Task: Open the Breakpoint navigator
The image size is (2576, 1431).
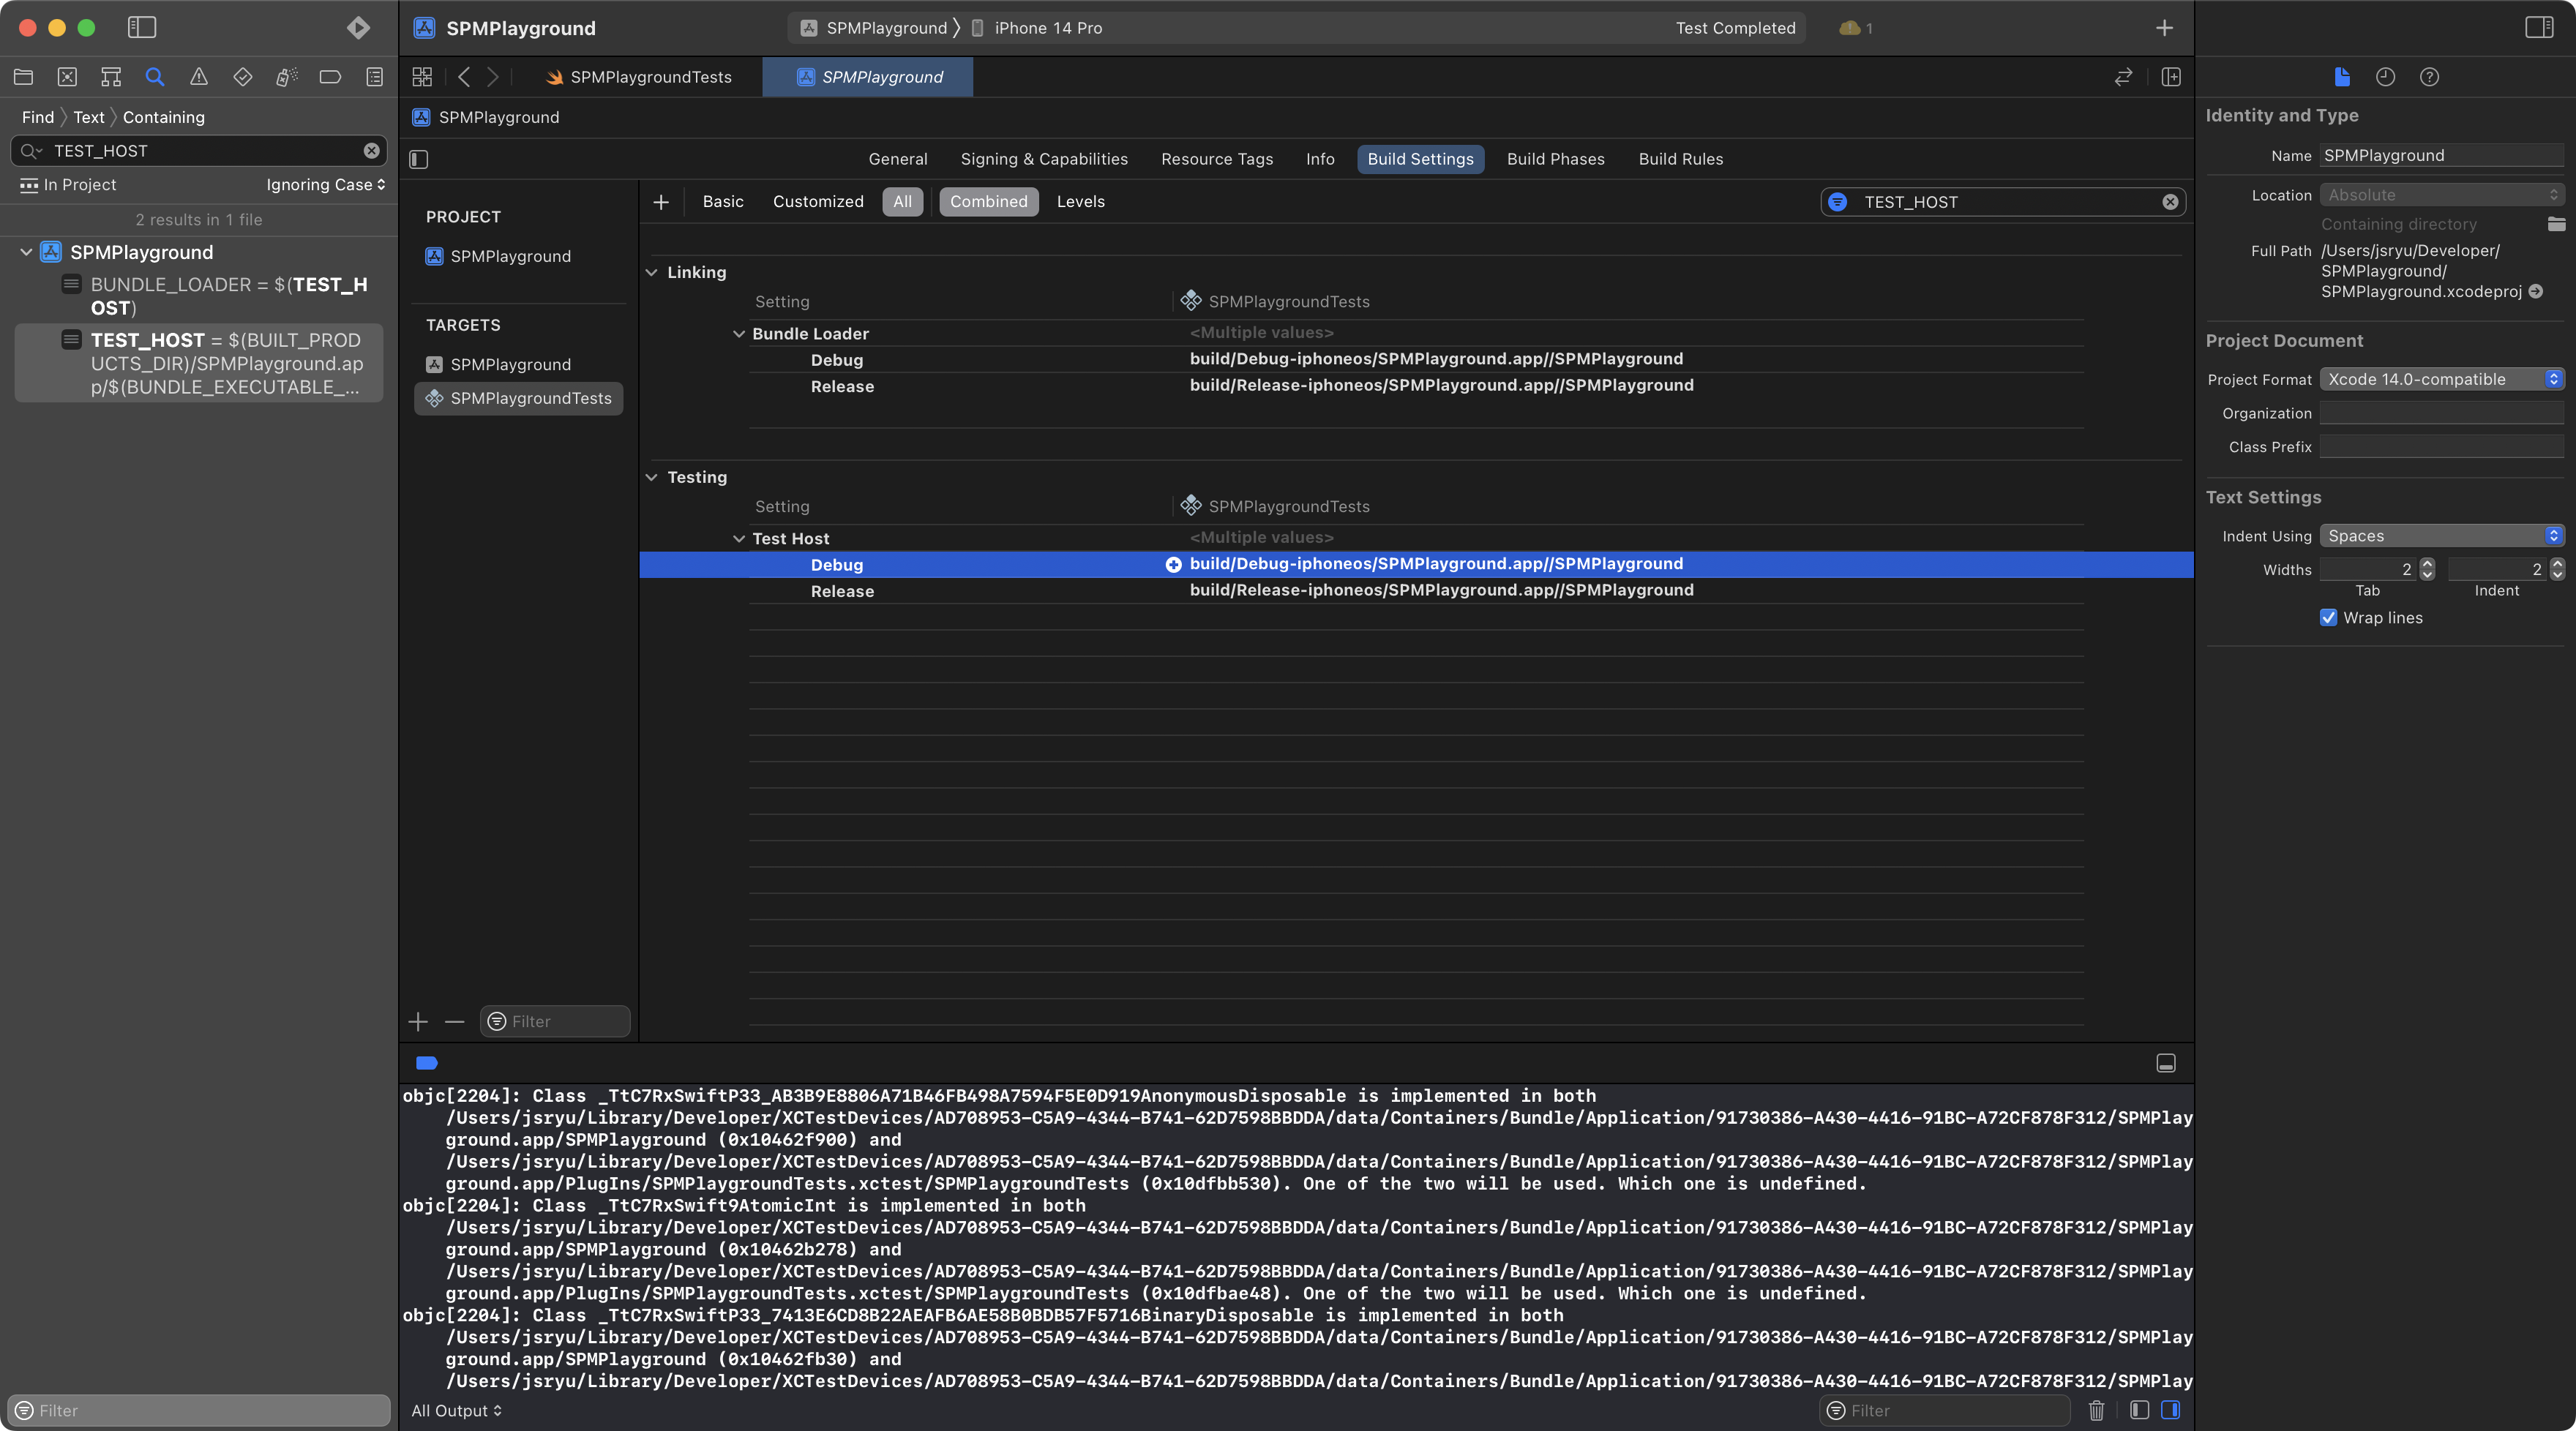Action: click(x=330, y=77)
